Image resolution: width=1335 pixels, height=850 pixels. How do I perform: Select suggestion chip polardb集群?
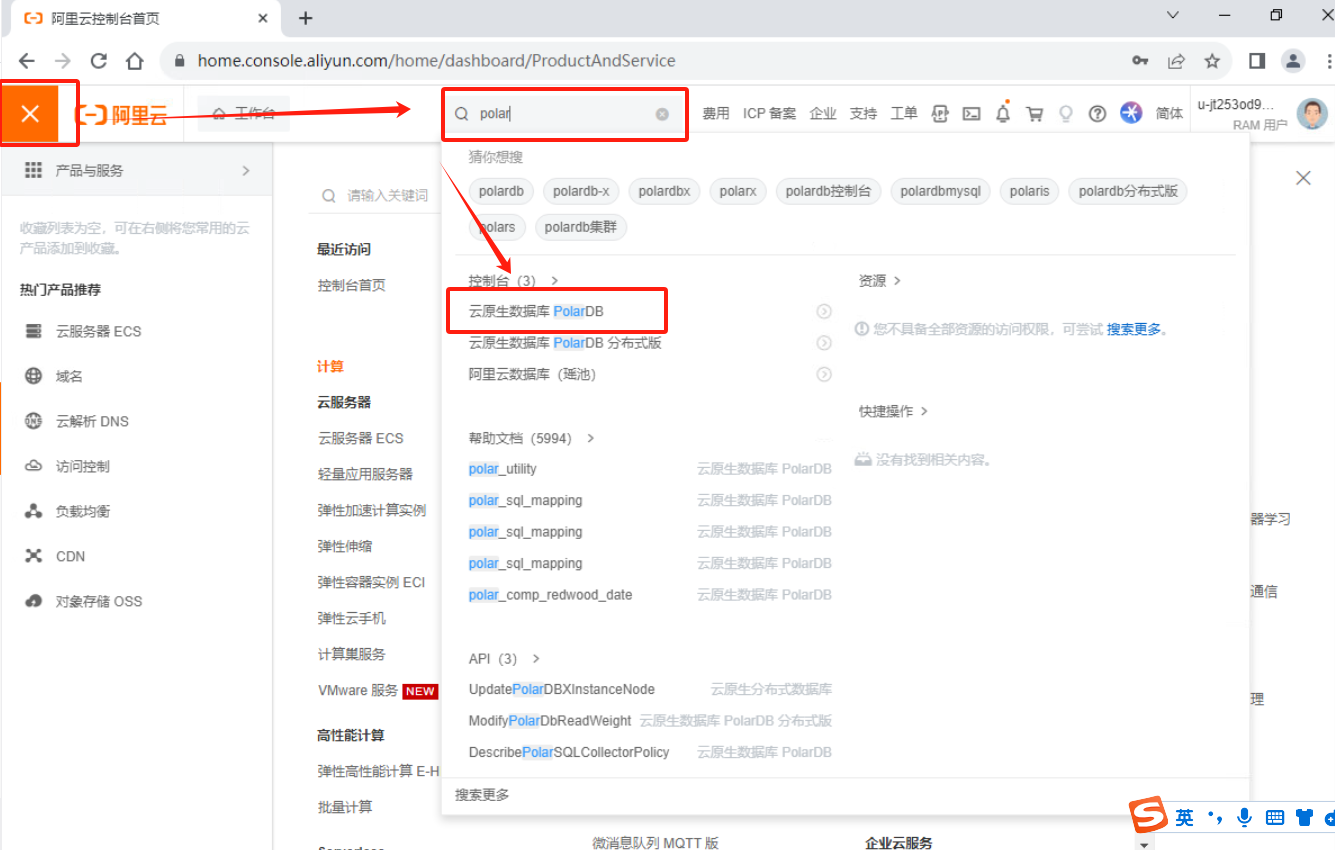(x=580, y=227)
